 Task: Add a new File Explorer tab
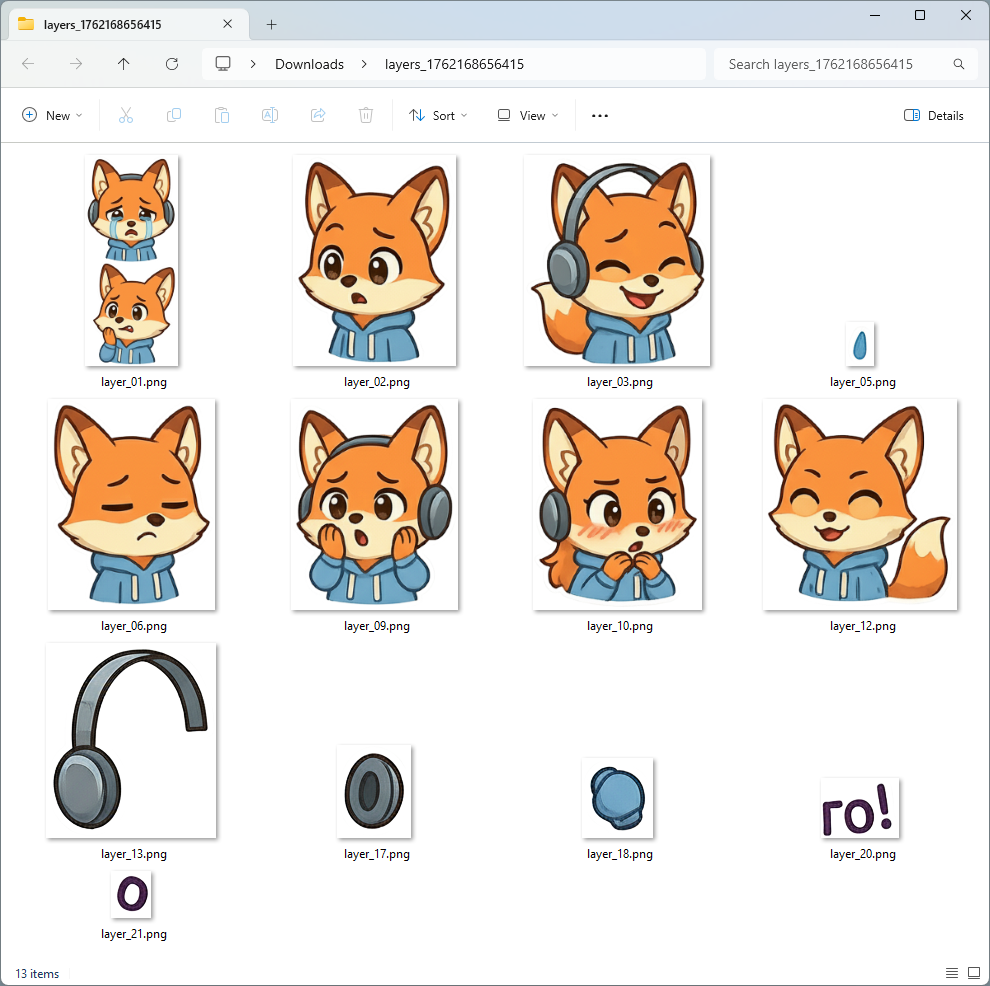tap(271, 24)
